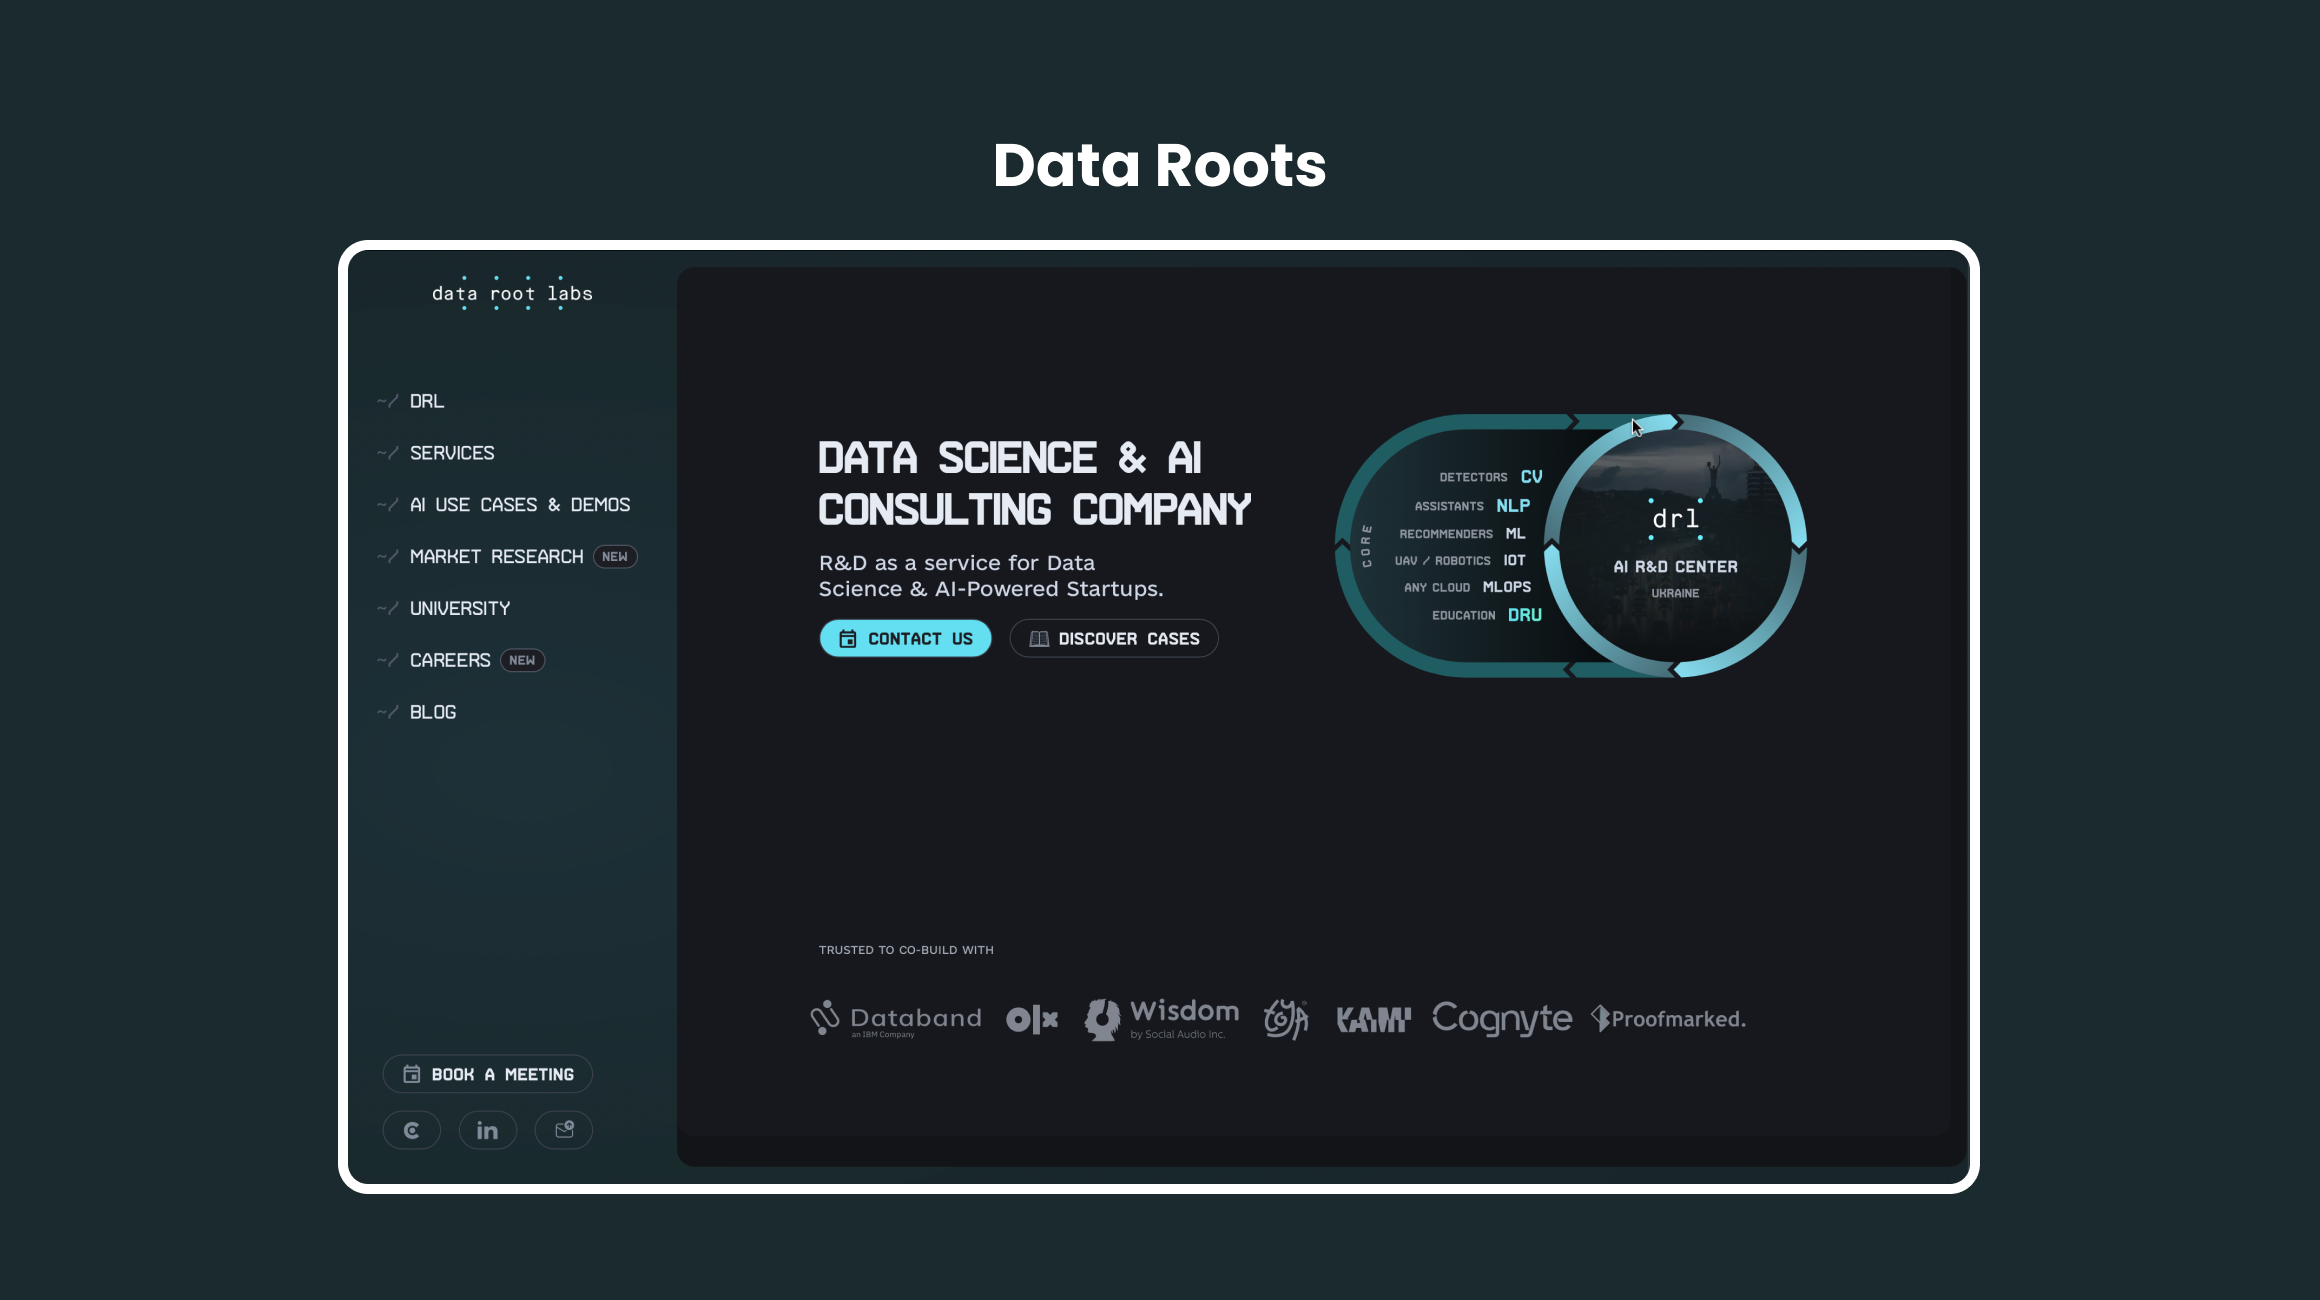Click the LinkedIn social icon
The image size is (2320, 1300).
point(488,1128)
